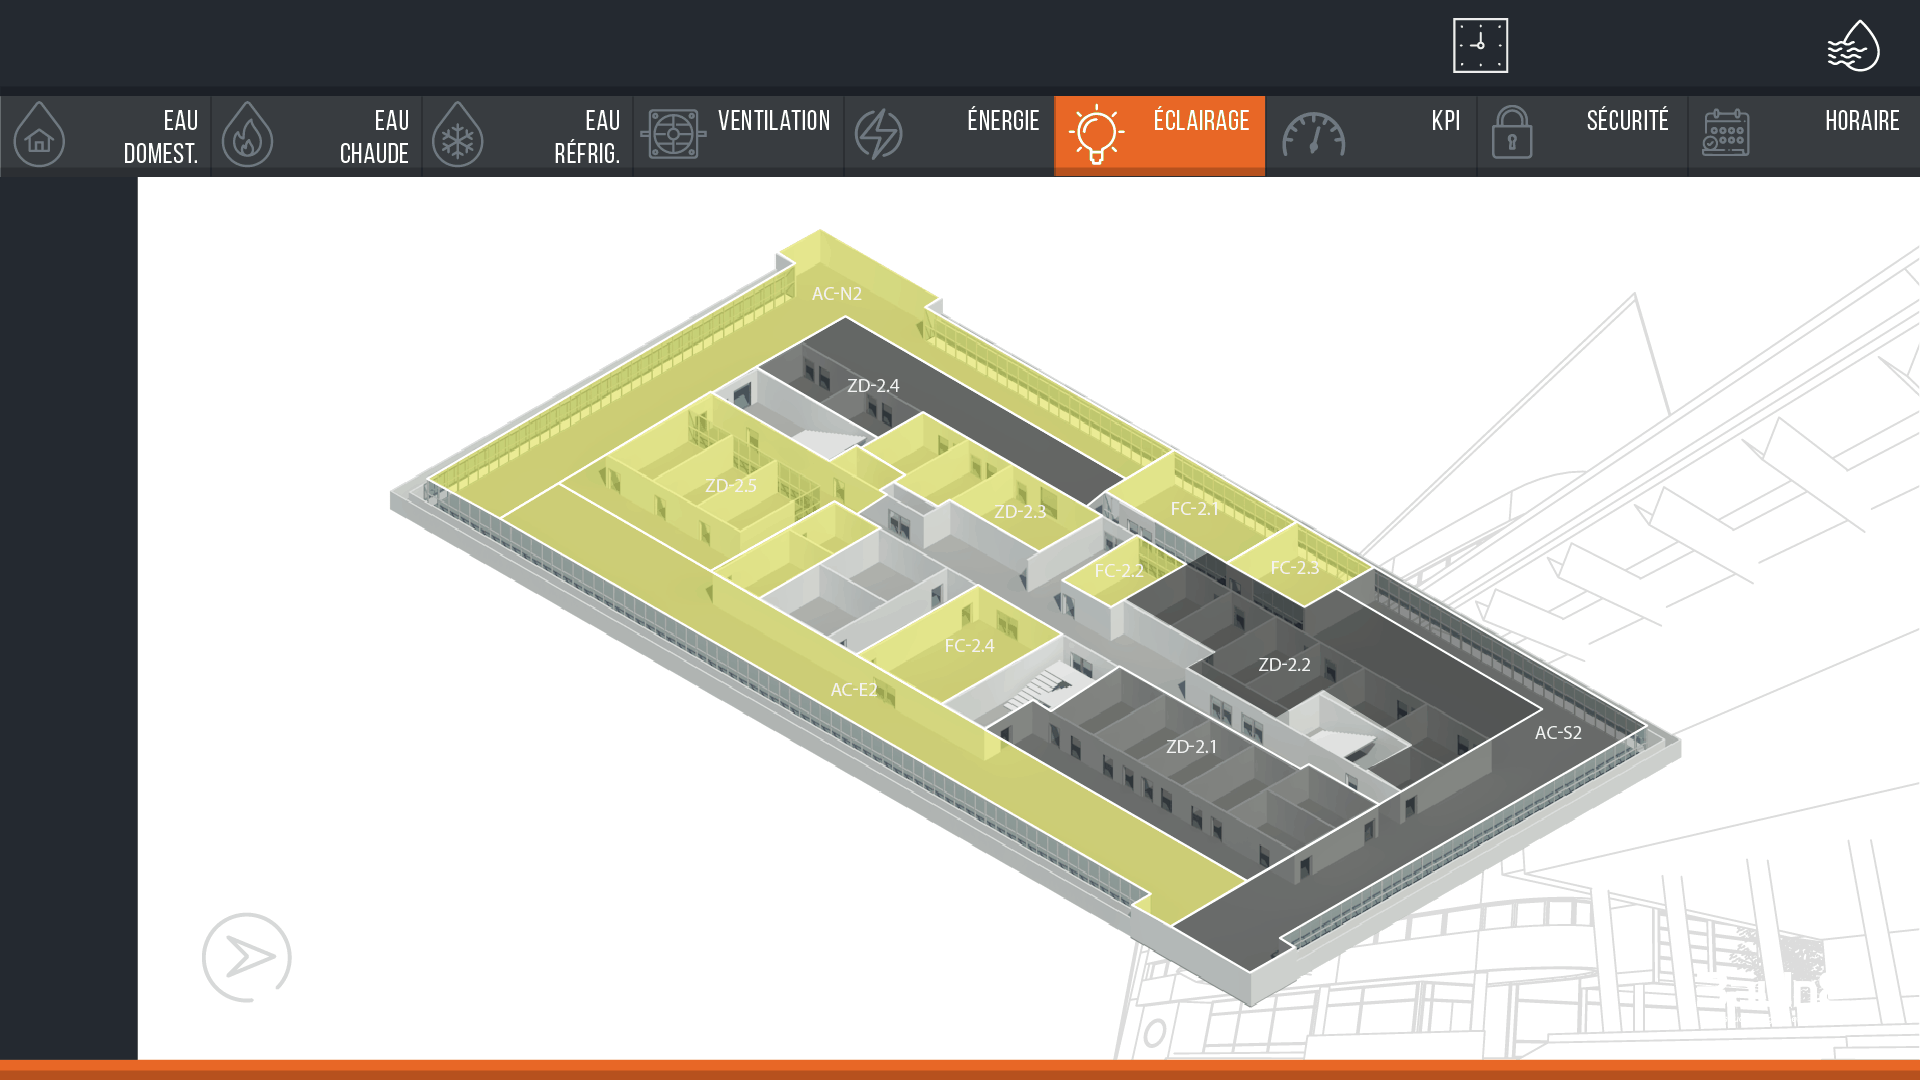Select the Eau Réfrig. snowflake icon
The height and width of the screenshot is (1080, 1920).
(x=458, y=135)
